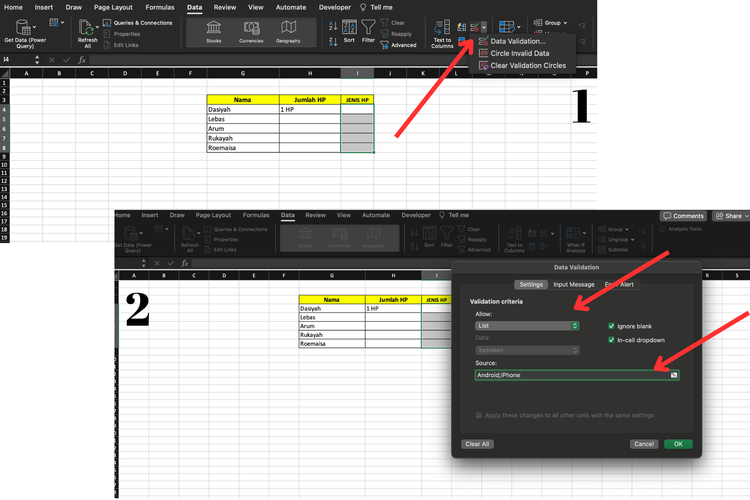The width and height of the screenshot is (750, 500).
Task: Switch to Review tab in upper window
Action: (x=225, y=7)
